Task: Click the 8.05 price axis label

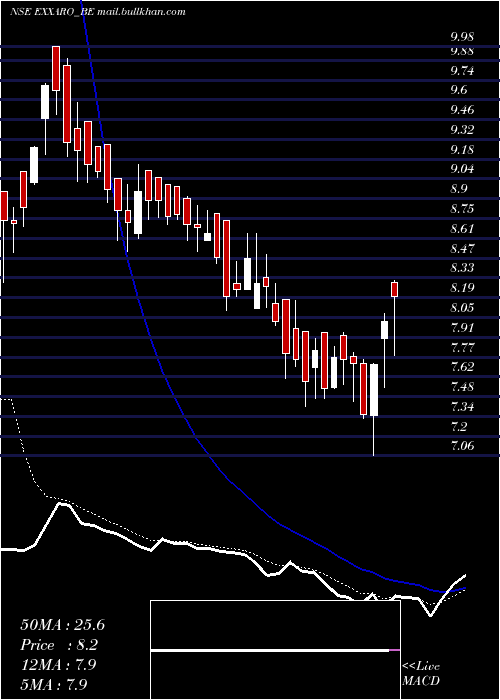Action: (x=462, y=308)
